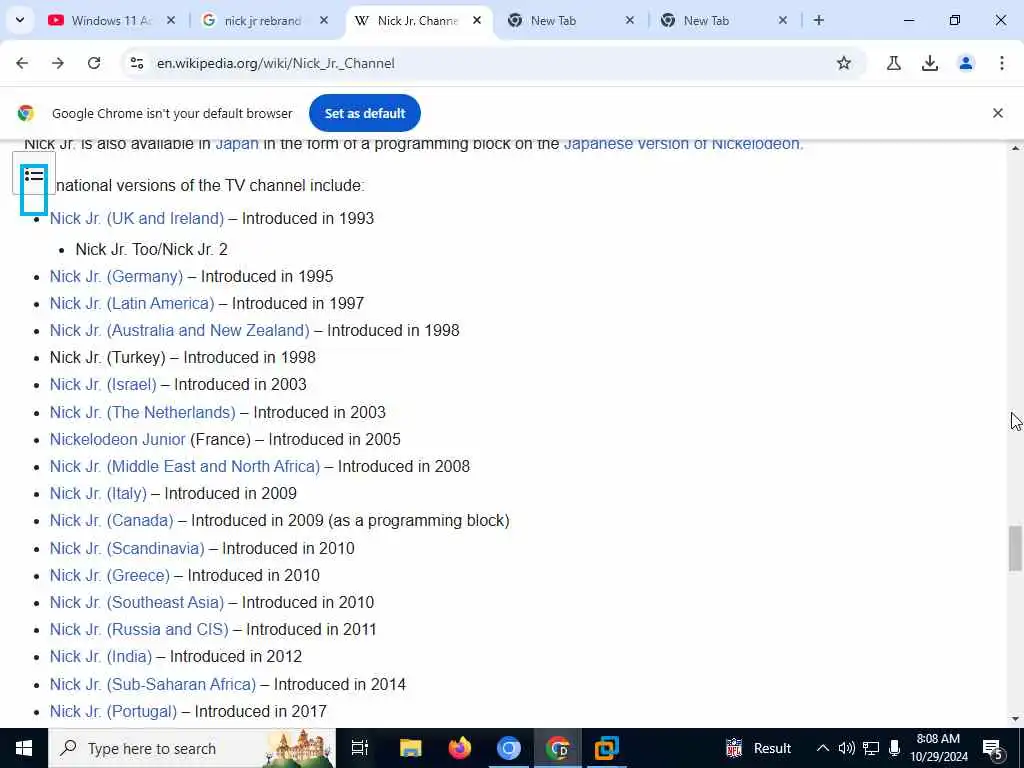Open the NFL Result news widget
Screen dimensions: 1024x768
click(x=758, y=748)
